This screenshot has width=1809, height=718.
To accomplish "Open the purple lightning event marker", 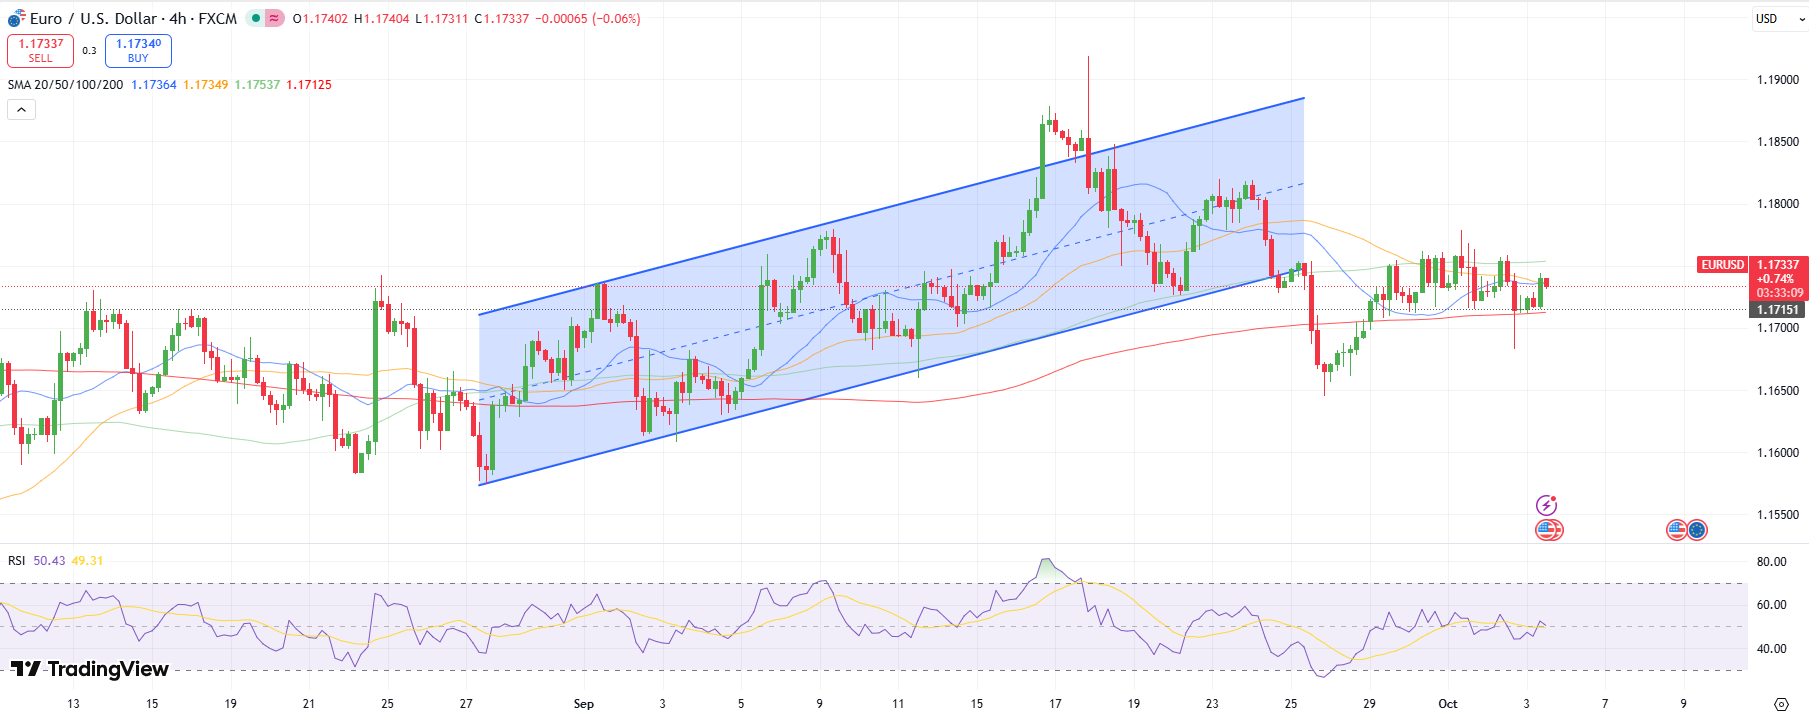I will [1547, 505].
